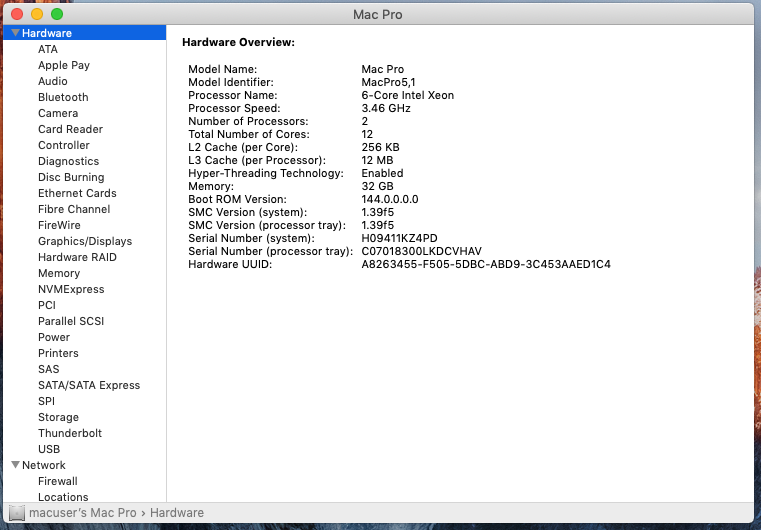The width and height of the screenshot is (761, 530).
Task: Select USB in the sidebar
Action: 49,449
